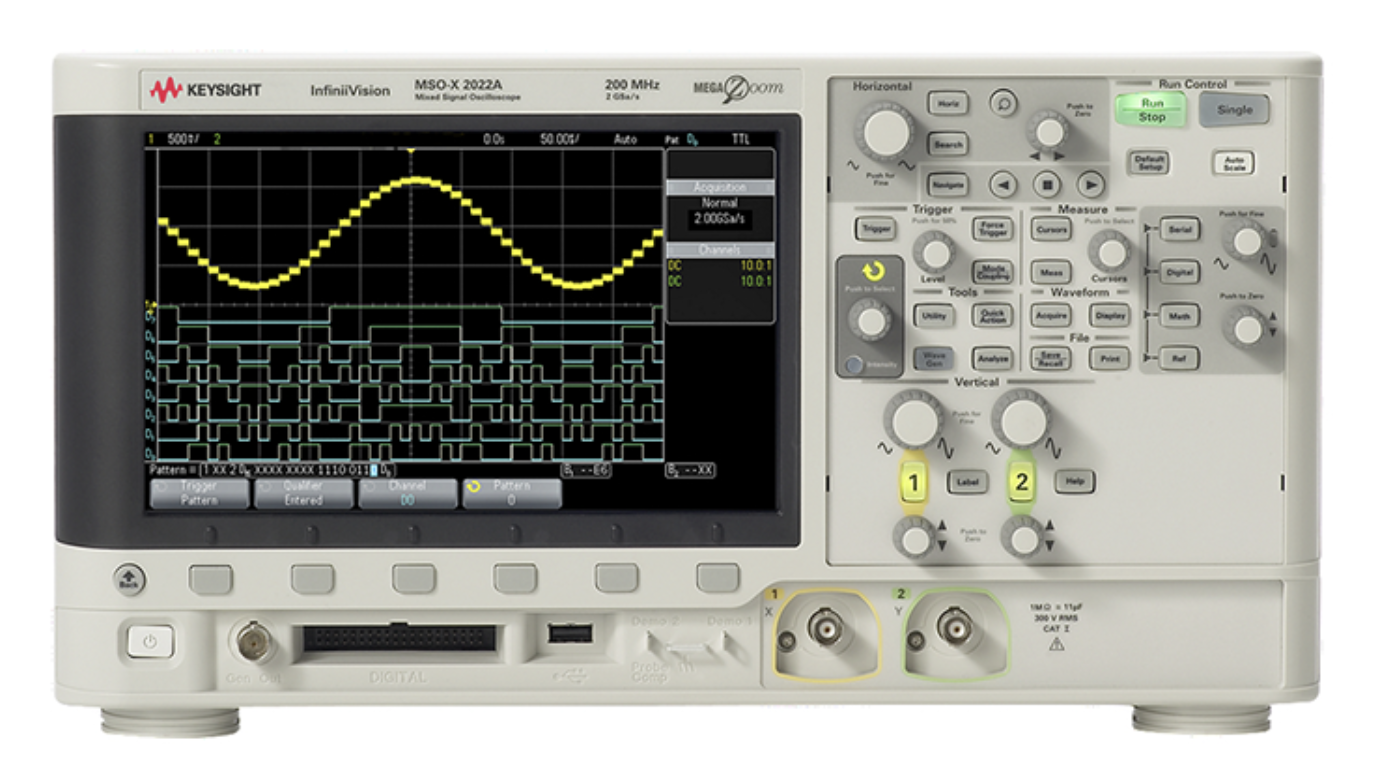Screen dimensions: 1380x778
Task: Toggle the Serial decode key
Action: point(1180,230)
